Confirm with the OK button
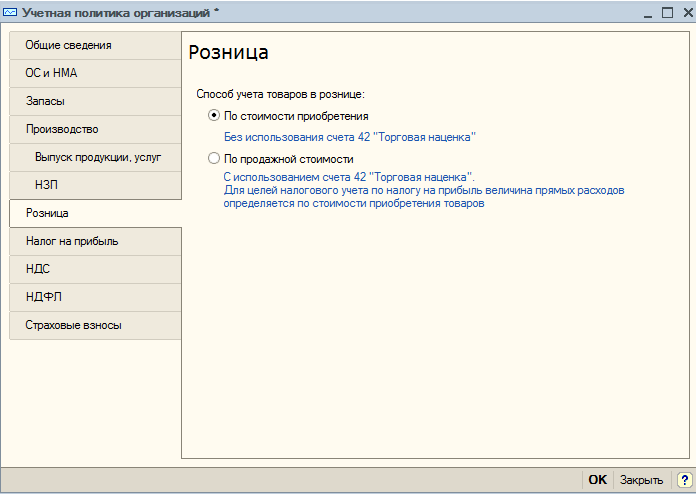Screen dimensions: 696x494 [x=597, y=480]
